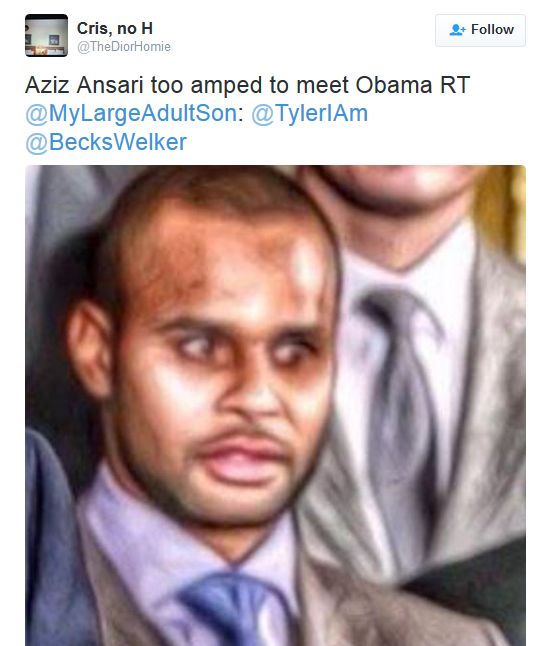
Task: Click the word Follow label
Action: (x=492, y=30)
